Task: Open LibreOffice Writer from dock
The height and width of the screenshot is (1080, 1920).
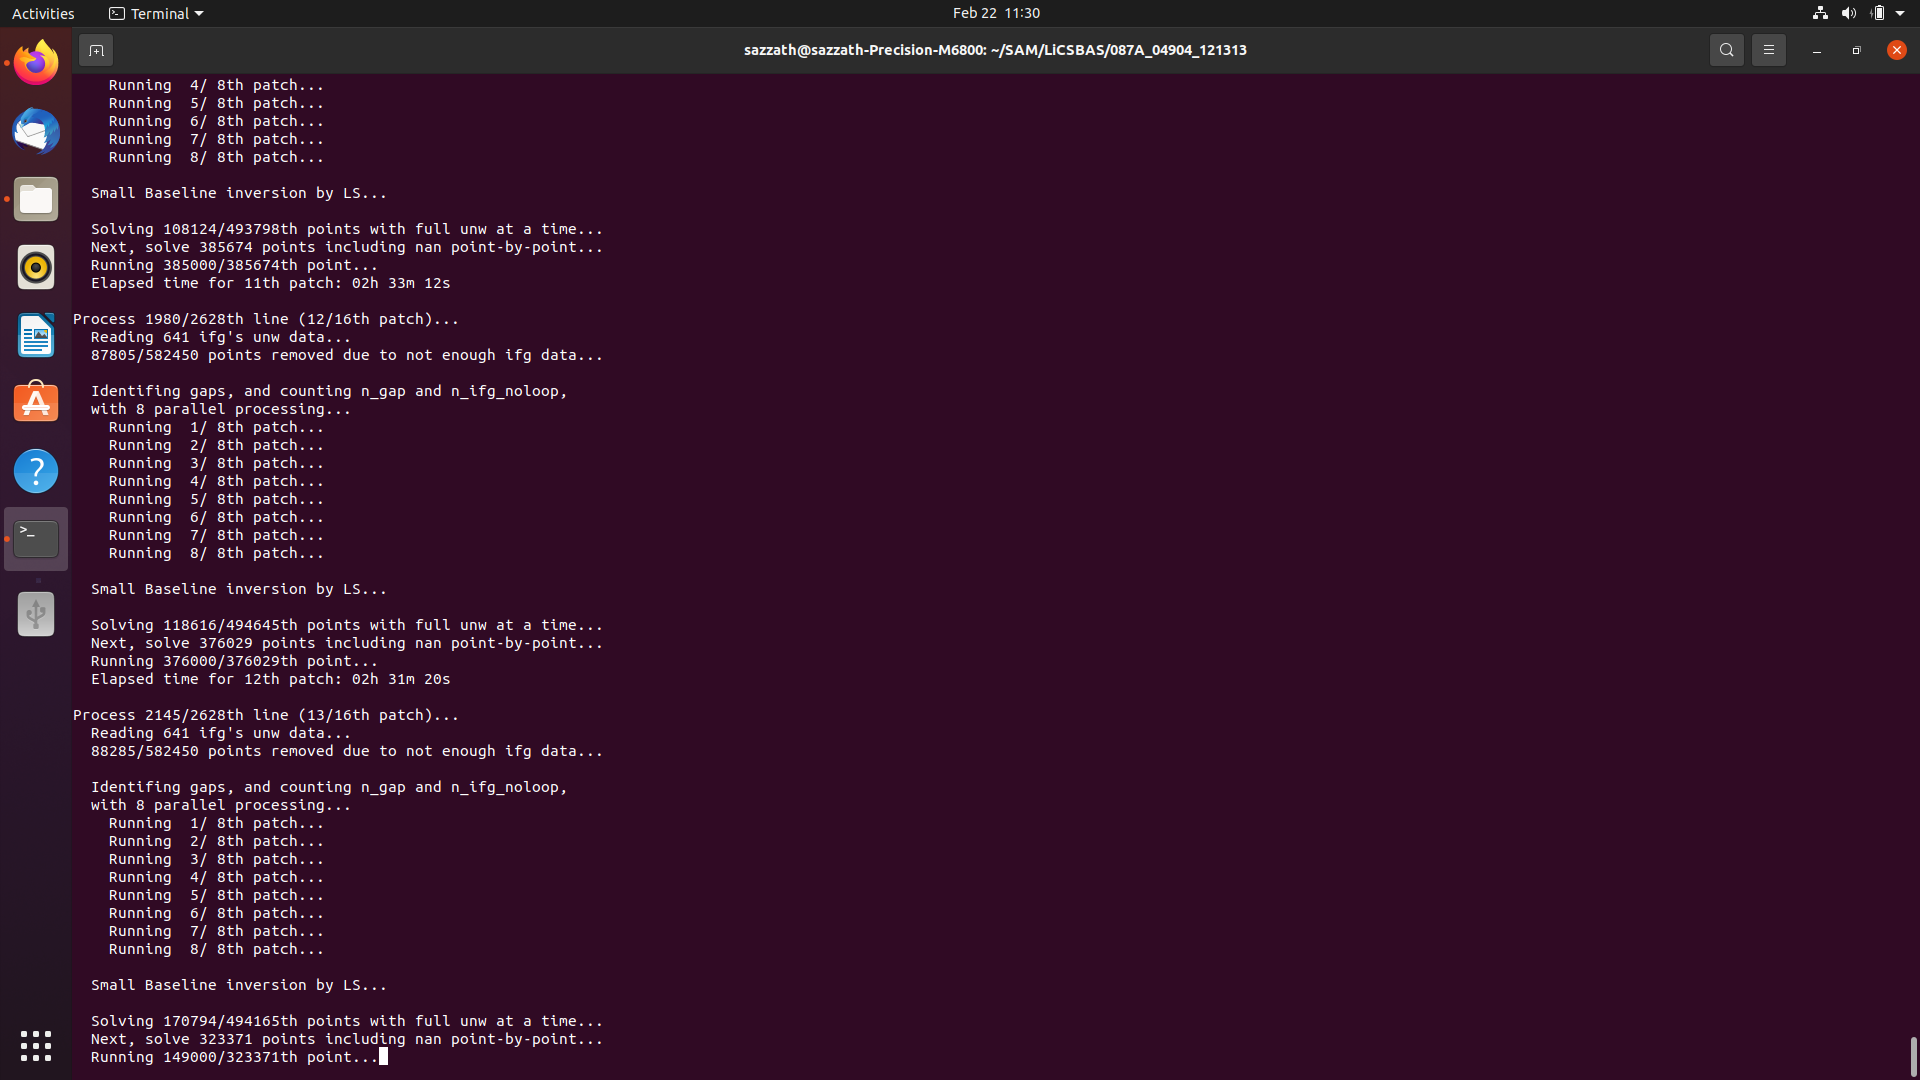Action: 36,335
